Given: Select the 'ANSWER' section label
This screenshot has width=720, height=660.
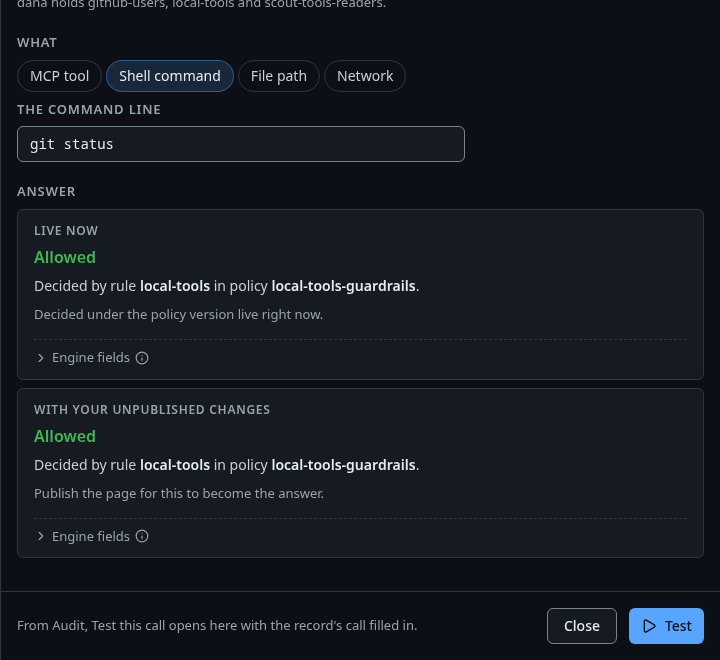Looking at the screenshot, I should pyautogui.click(x=46, y=192).
